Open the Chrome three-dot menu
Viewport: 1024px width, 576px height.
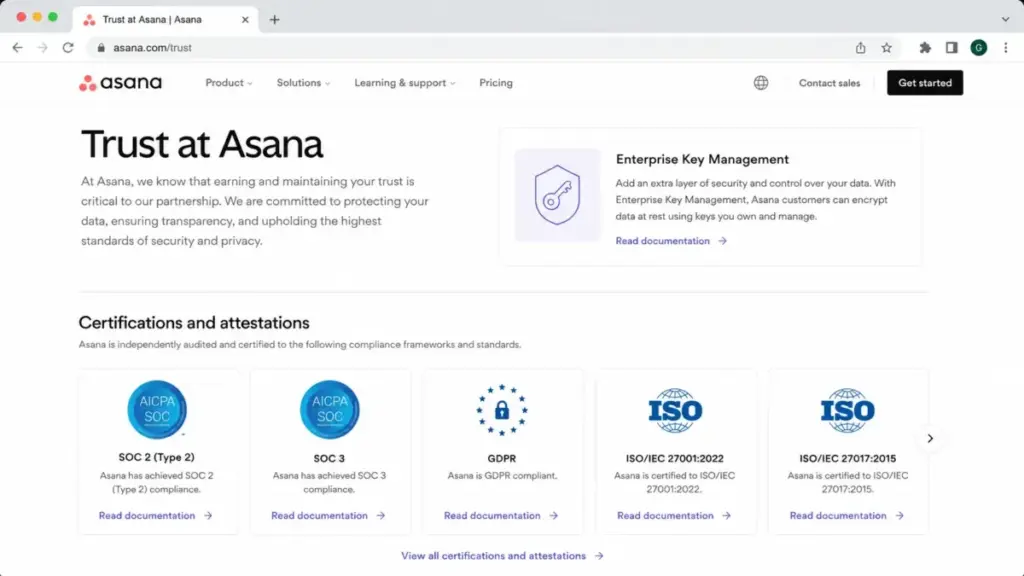[1006, 48]
